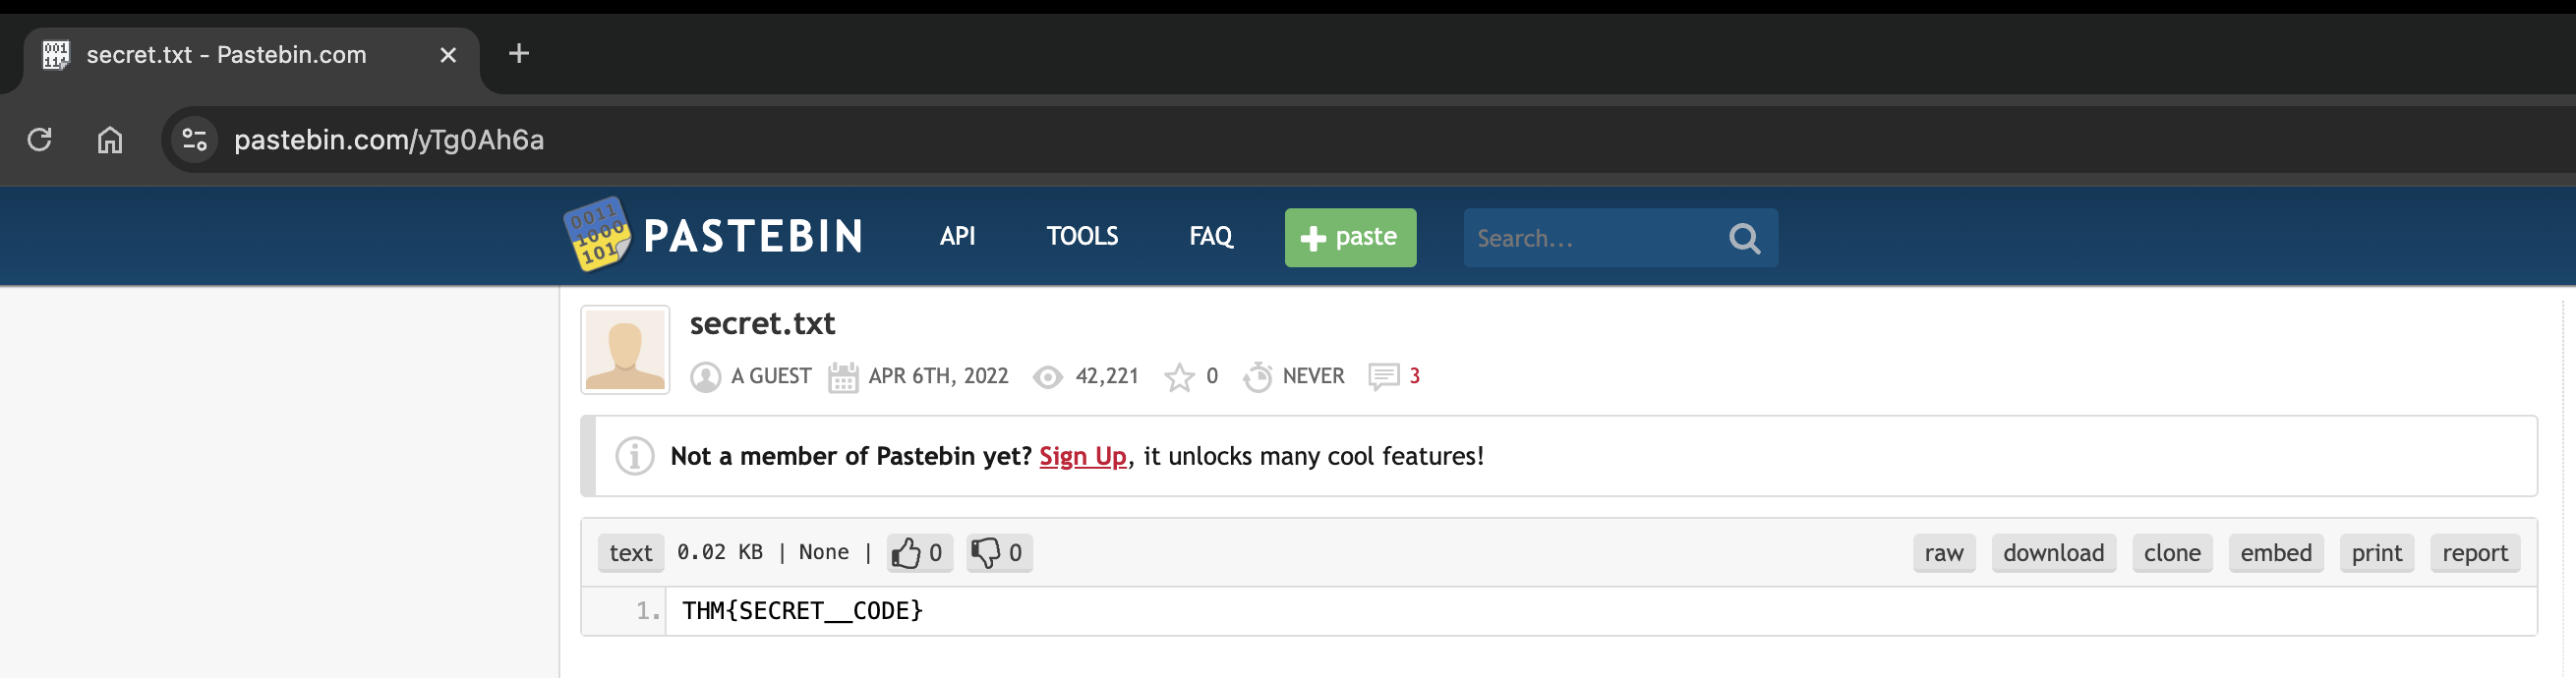
Task: Download the secret.txt paste
Action: tap(2053, 553)
